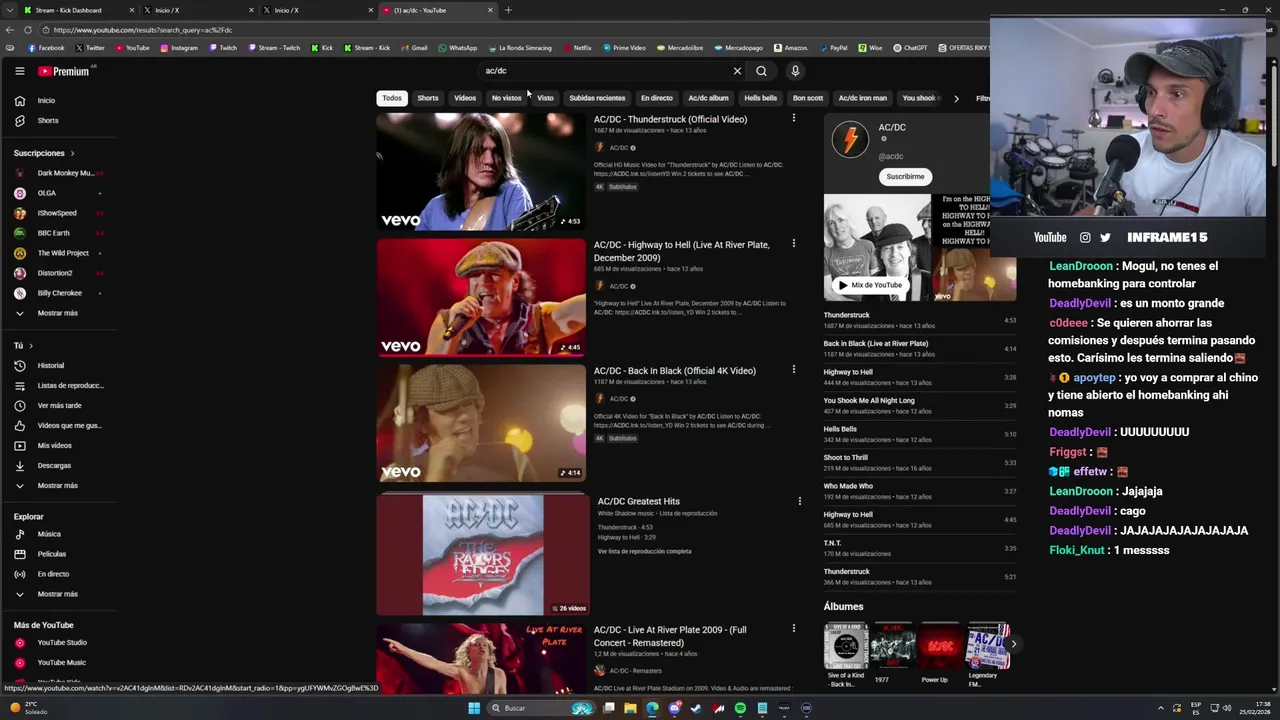Click the YouTube Premium logo
The height and width of the screenshot is (720, 1280).
click(x=64, y=71)
